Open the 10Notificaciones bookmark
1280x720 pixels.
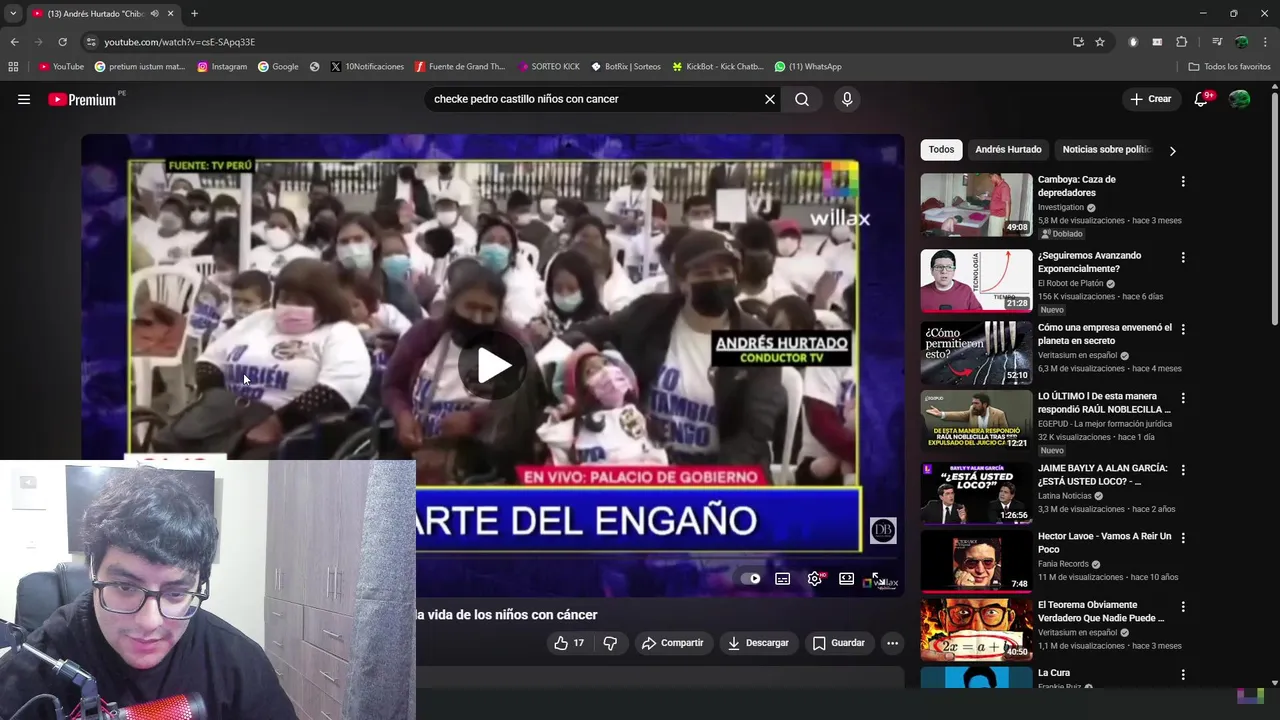coord(367,67)
